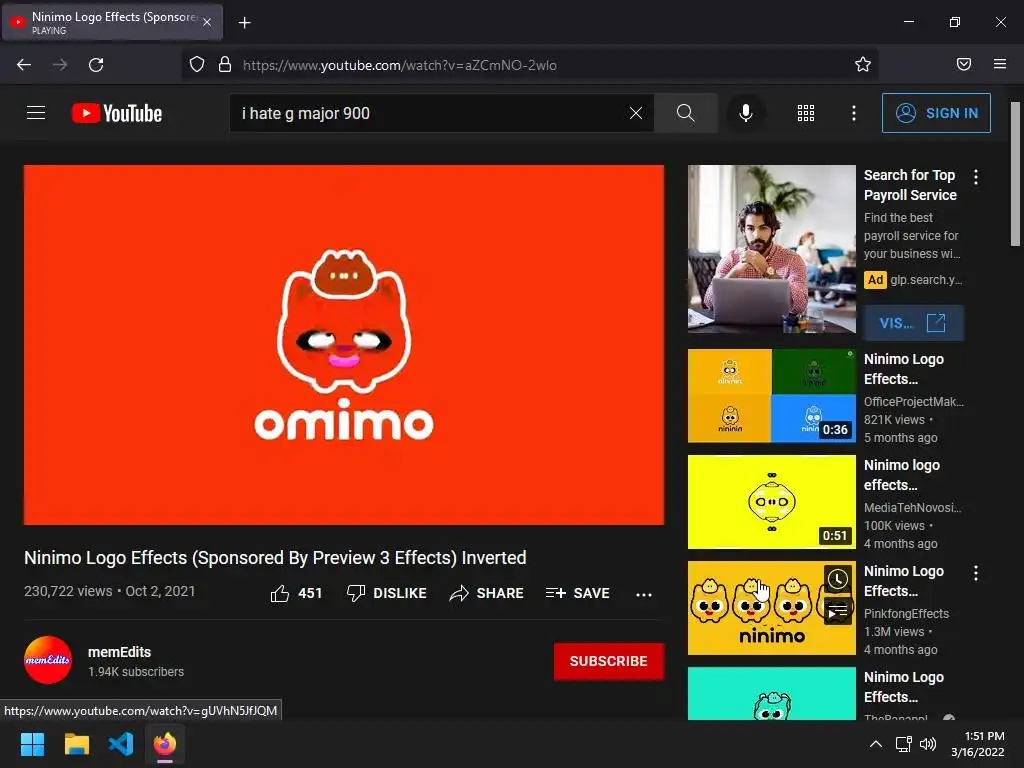Image resolution: width=1024 pixels, height=768 pixels.
Task: Open File Explorer from taskbar
Action: point(76,744)
